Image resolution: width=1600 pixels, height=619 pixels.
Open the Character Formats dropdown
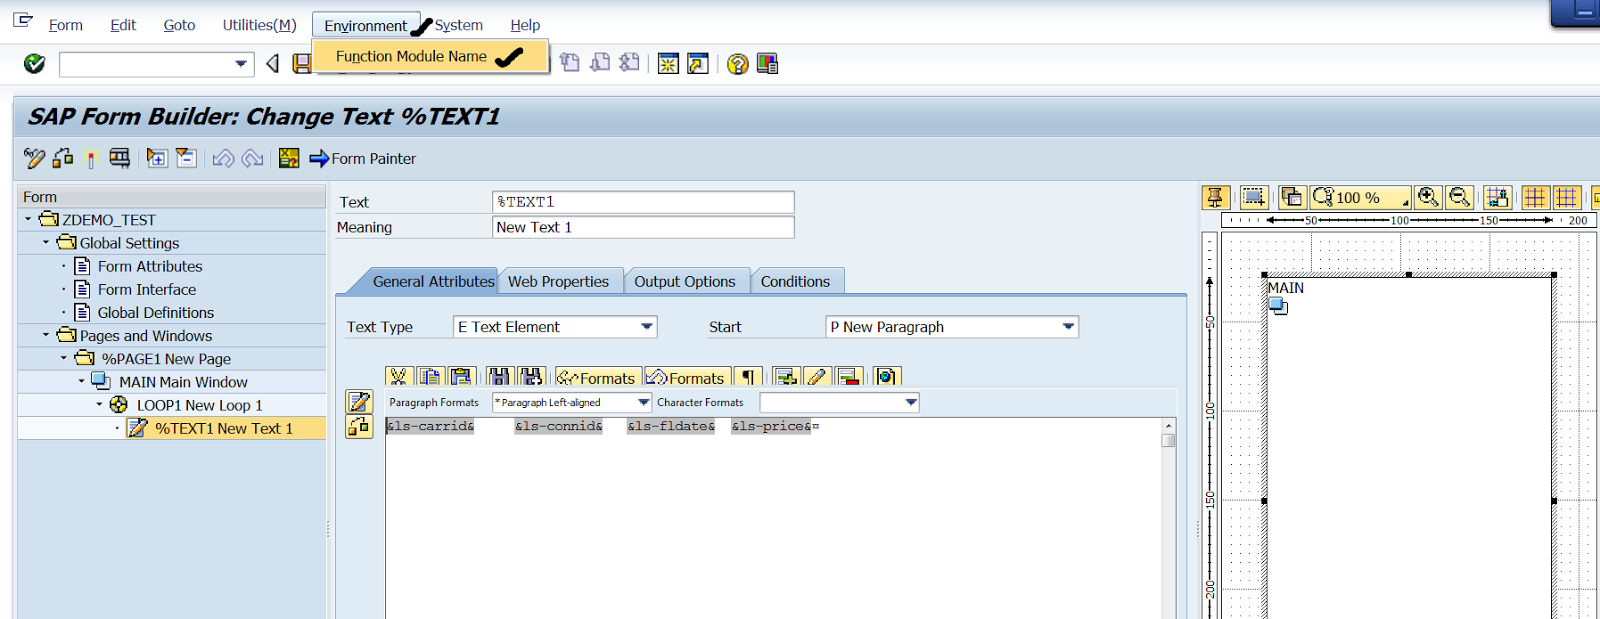[x=911, y=402]
